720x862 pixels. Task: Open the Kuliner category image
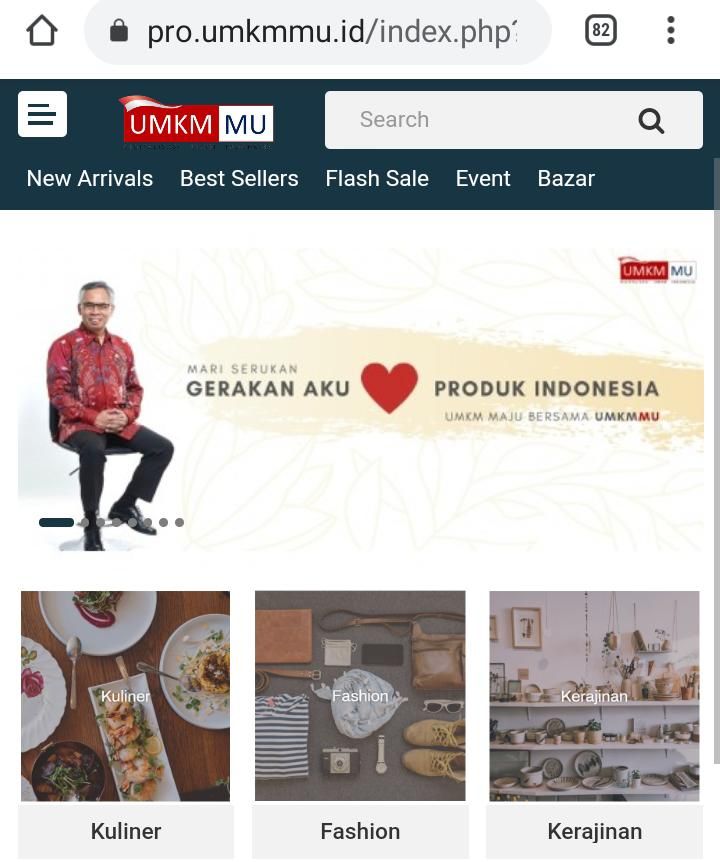click(125, 696)
